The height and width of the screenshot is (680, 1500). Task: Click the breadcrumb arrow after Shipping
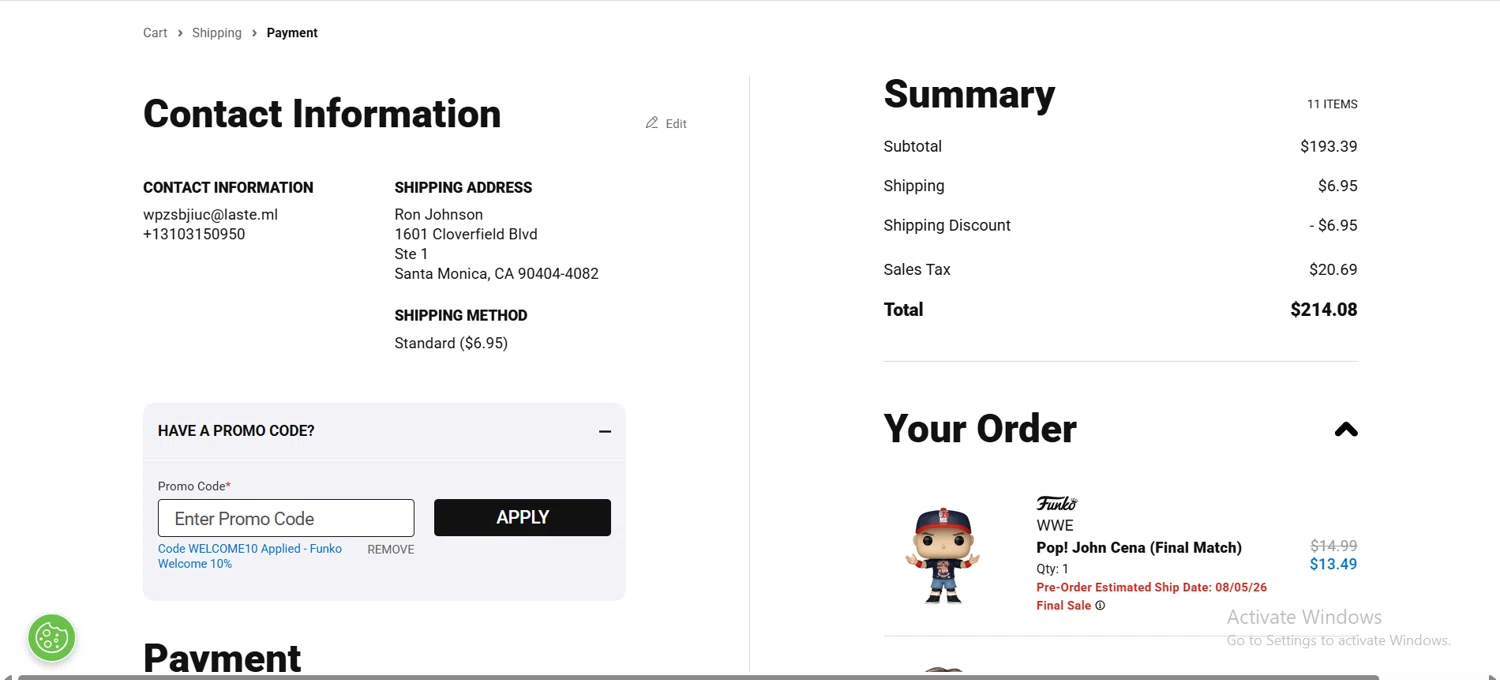pos(255,33)
